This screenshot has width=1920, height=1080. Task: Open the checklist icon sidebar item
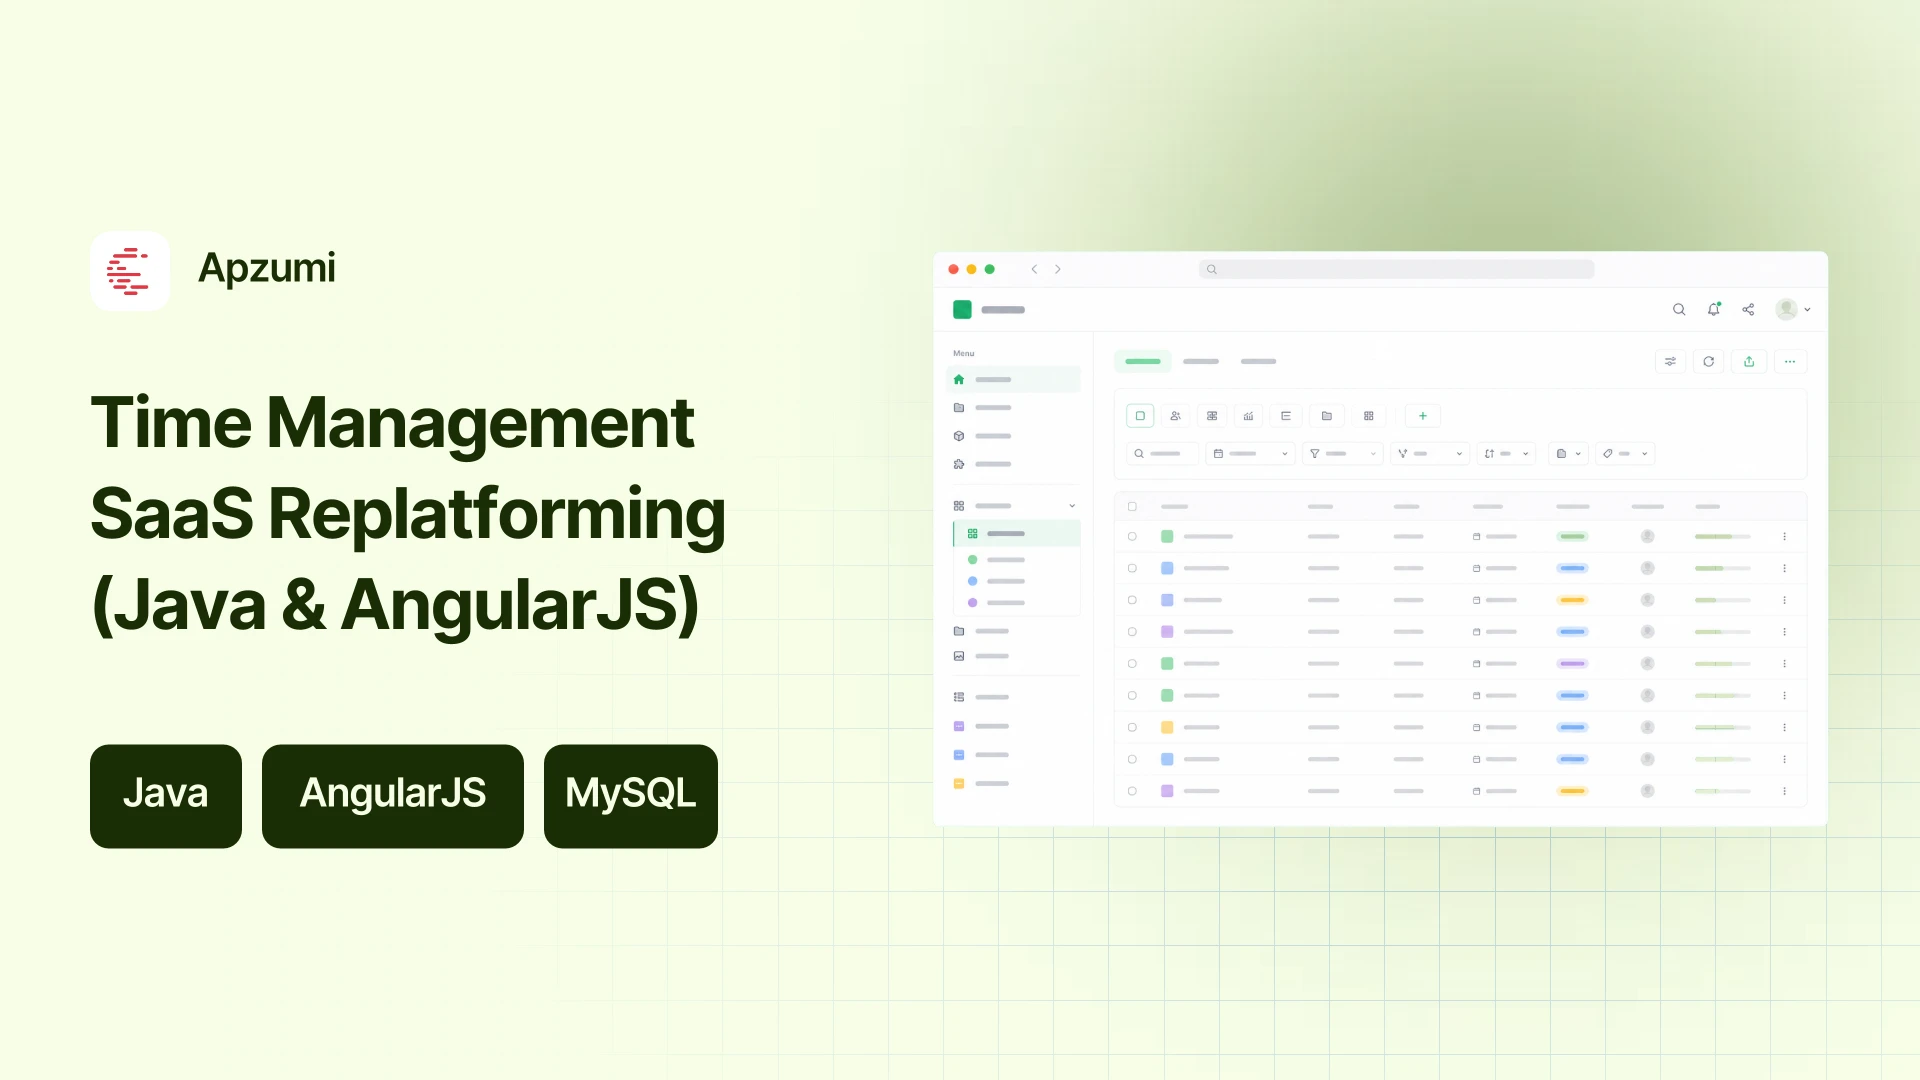pyautogui.click(x=981, y=697)
